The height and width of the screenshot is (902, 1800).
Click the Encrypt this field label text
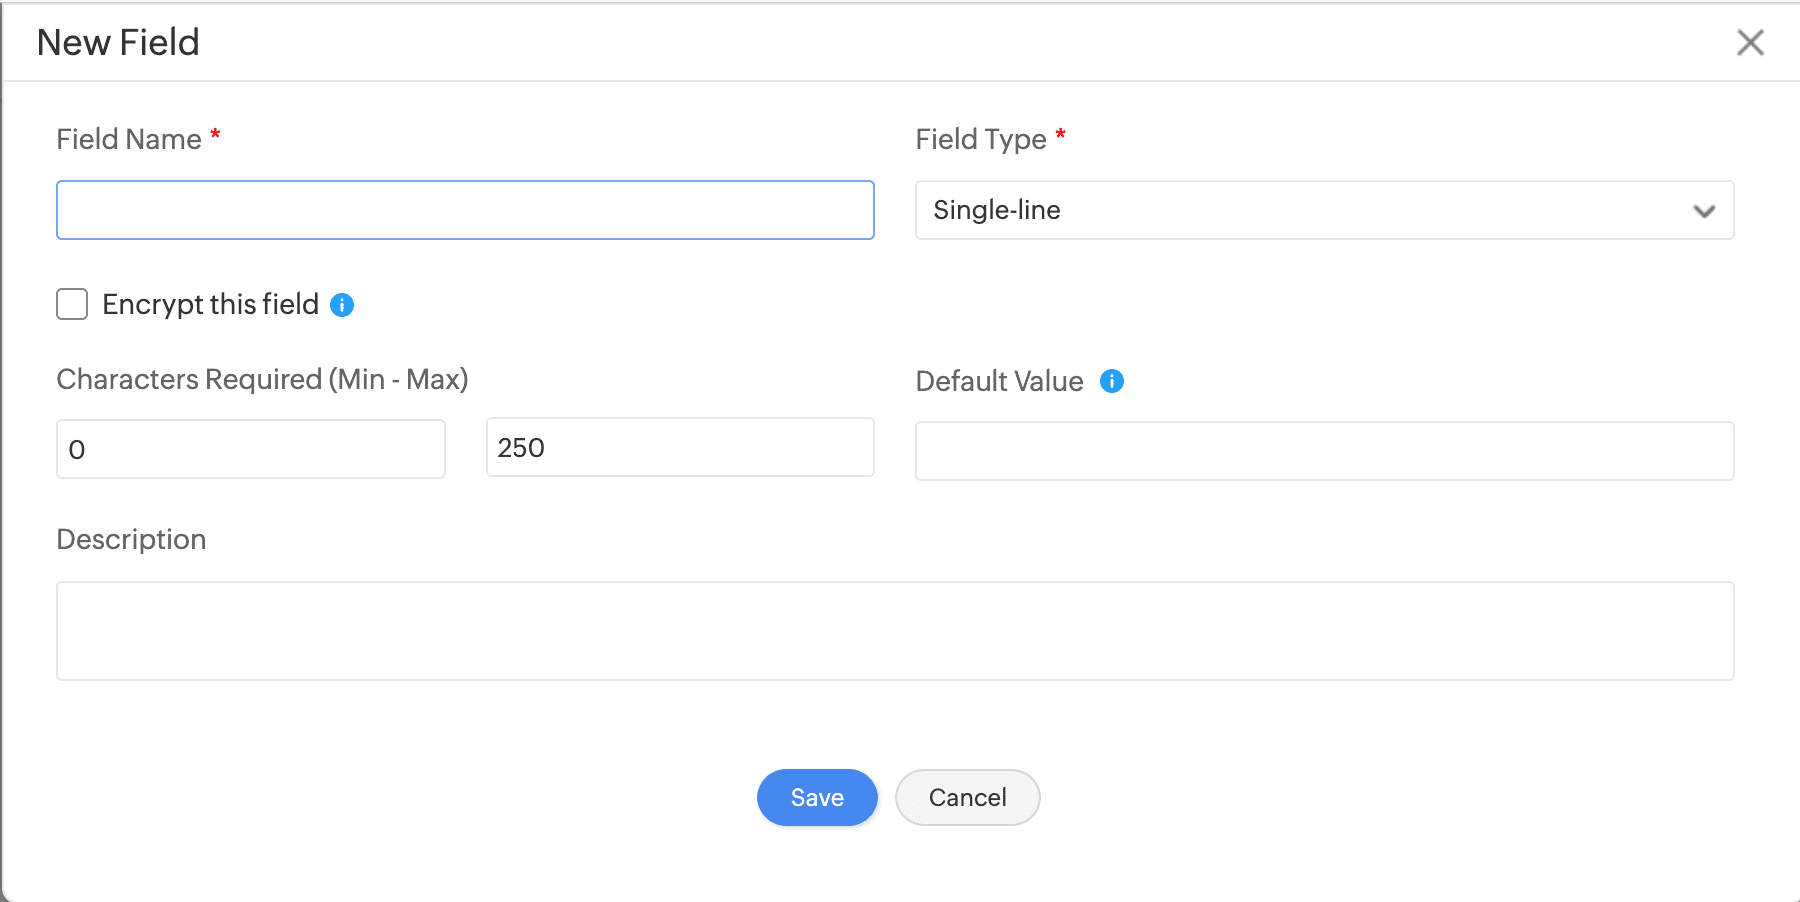(210, 304)
